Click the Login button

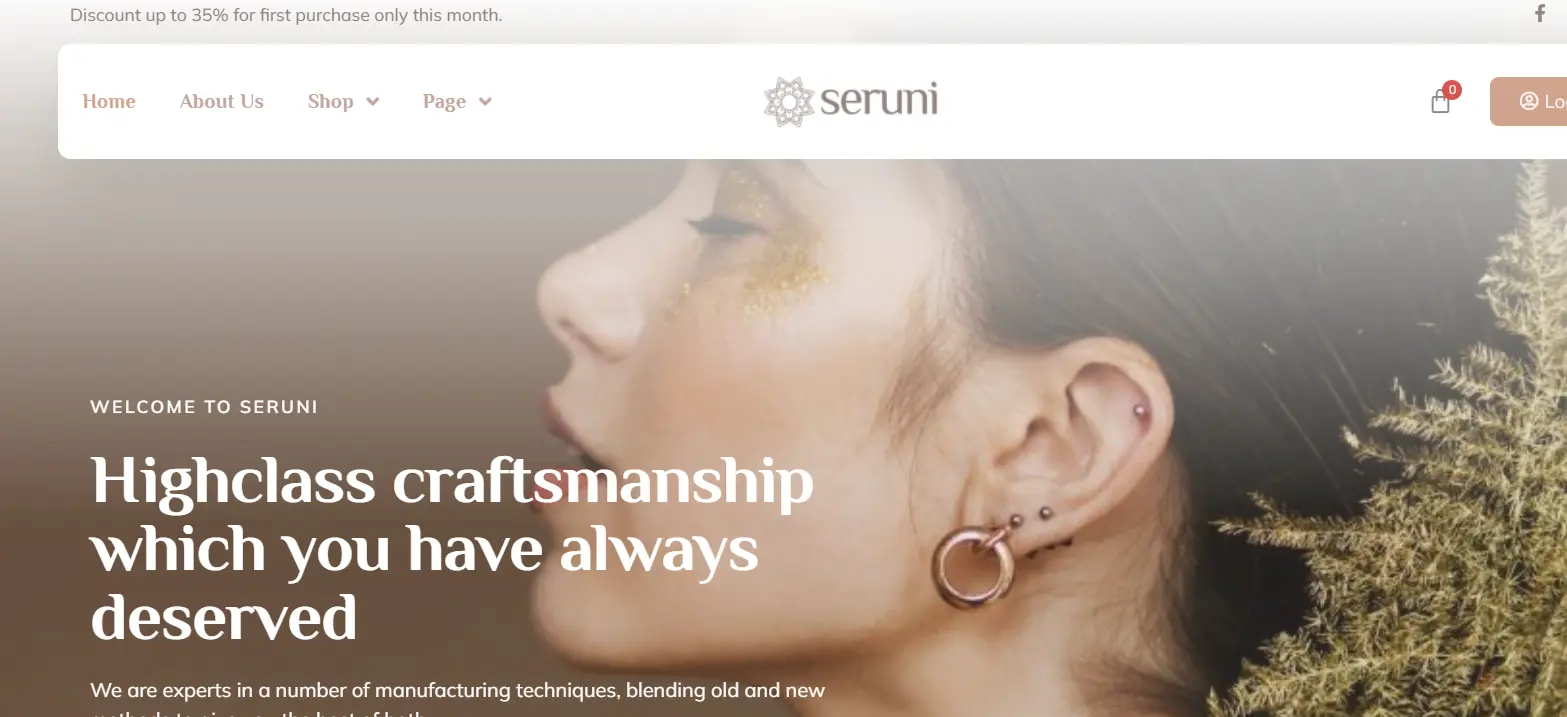(x=1528, y=101)
